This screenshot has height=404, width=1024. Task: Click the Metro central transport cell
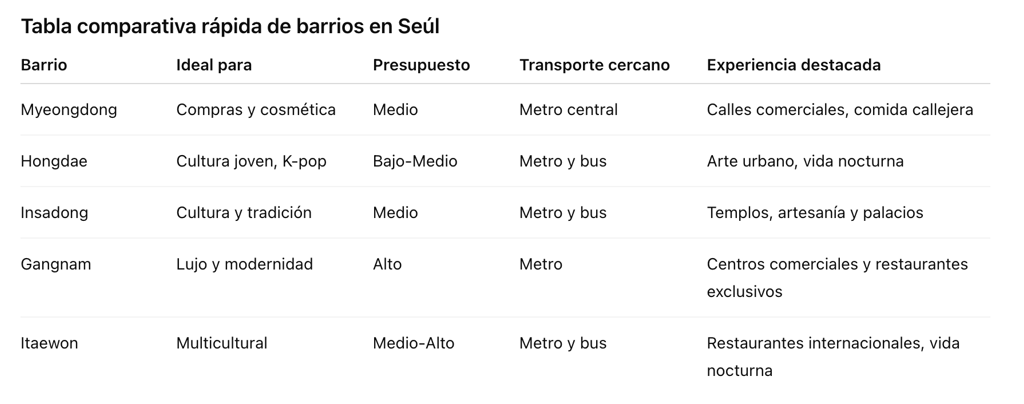568,110
